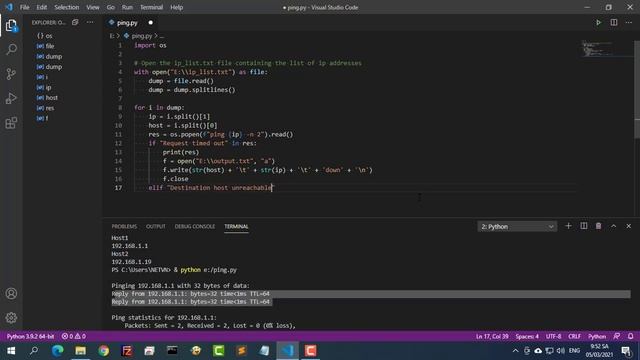
Task: Click CRLF end of line setting
Action: pyautogui.click(x=574, y=336)
